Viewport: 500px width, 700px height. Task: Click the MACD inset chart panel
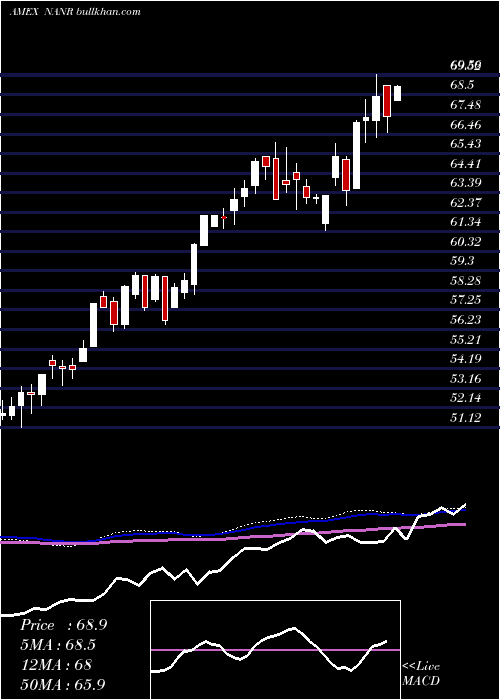tap(275, 650)
